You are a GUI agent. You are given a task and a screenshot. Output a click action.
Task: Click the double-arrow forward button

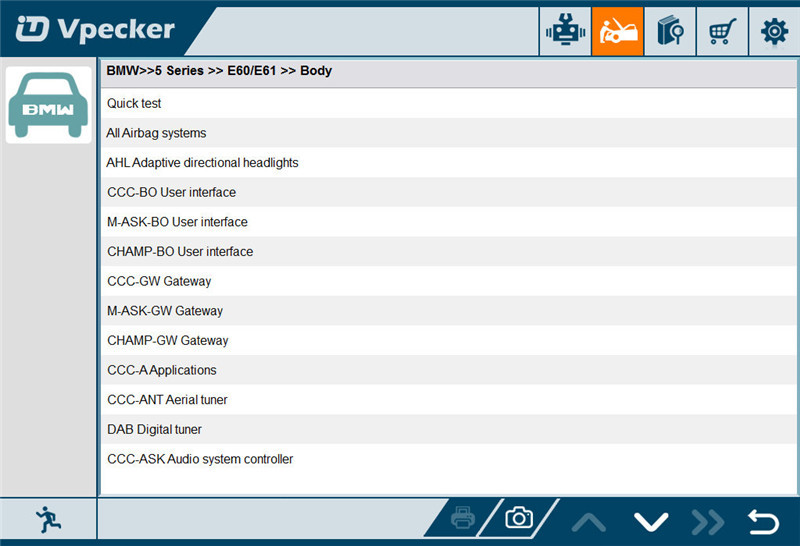pyautogui.click(x=707, y=521)
